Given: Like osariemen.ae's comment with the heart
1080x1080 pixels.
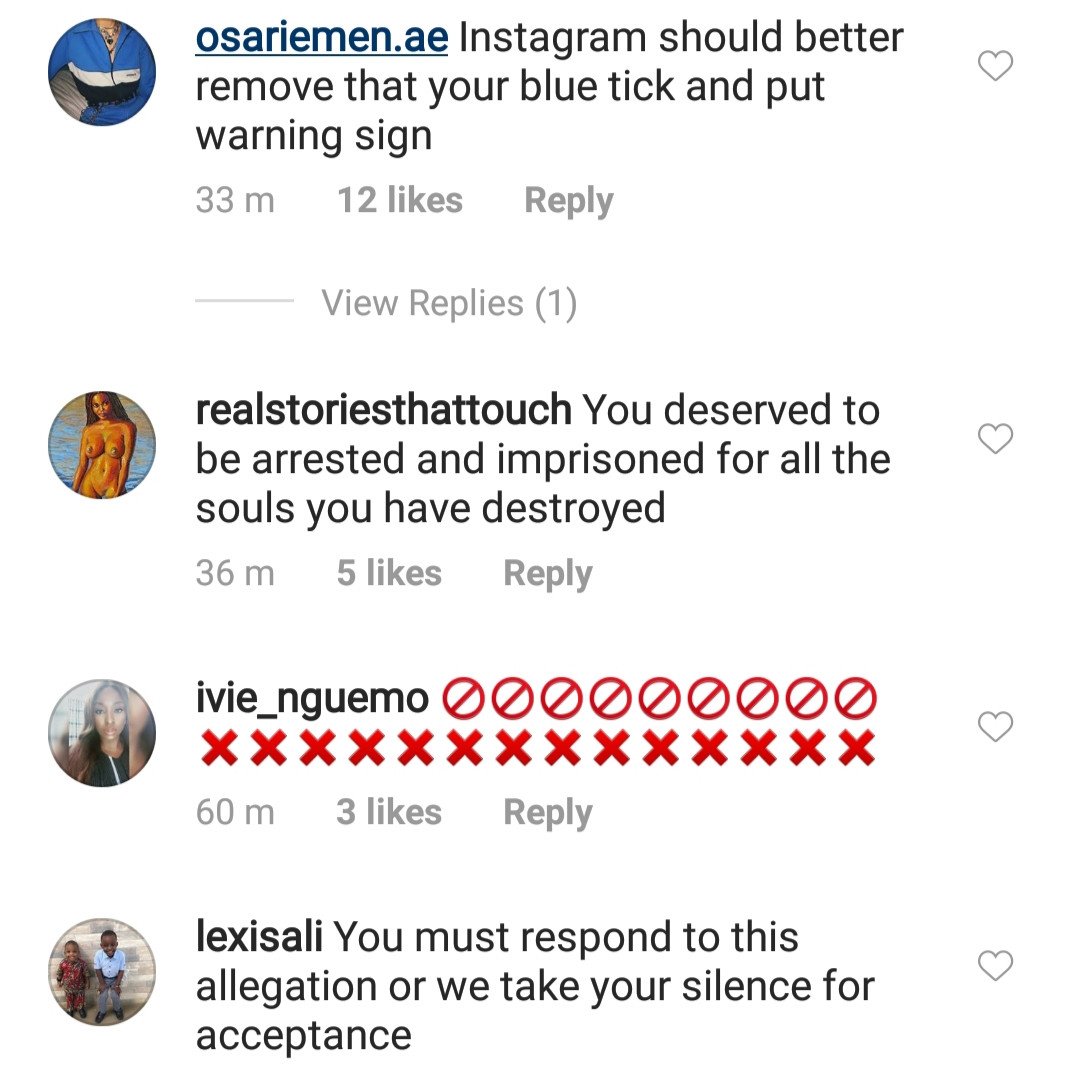Looking at the screenshot, I should pyautogui.click(x=995, y=67).
